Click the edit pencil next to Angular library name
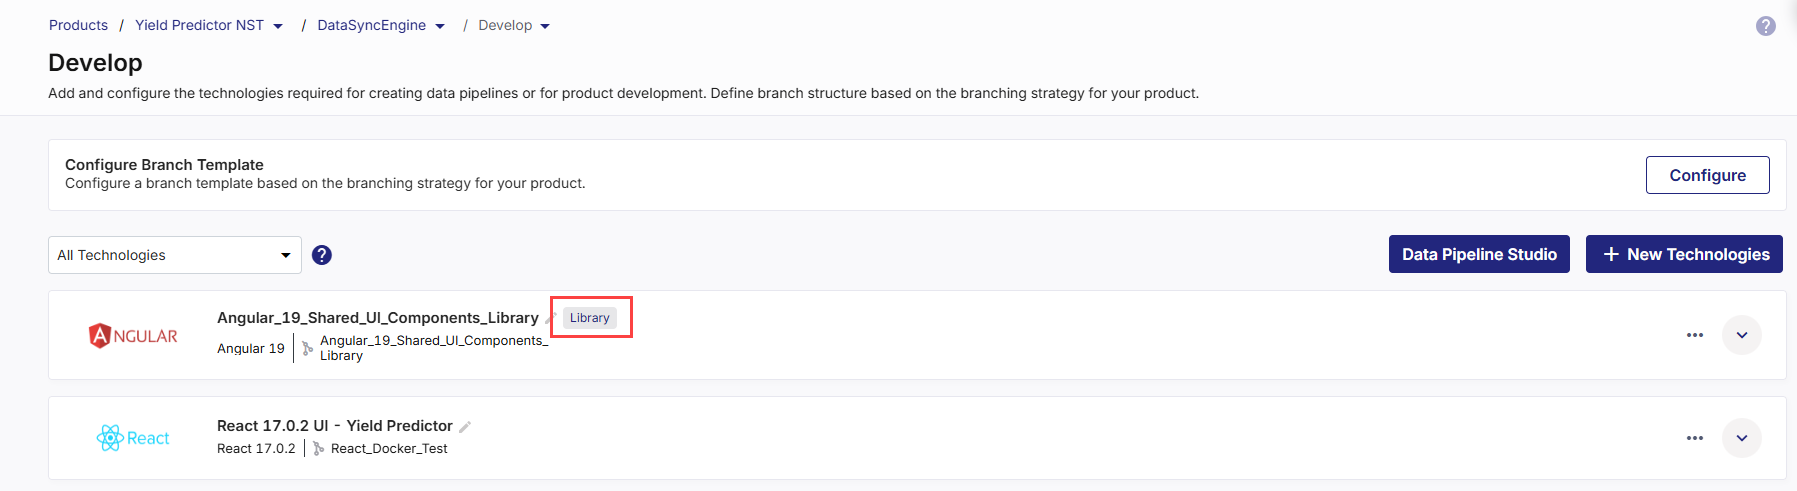The height and width of the screenshot is (491, 1797). click(549, 318)
